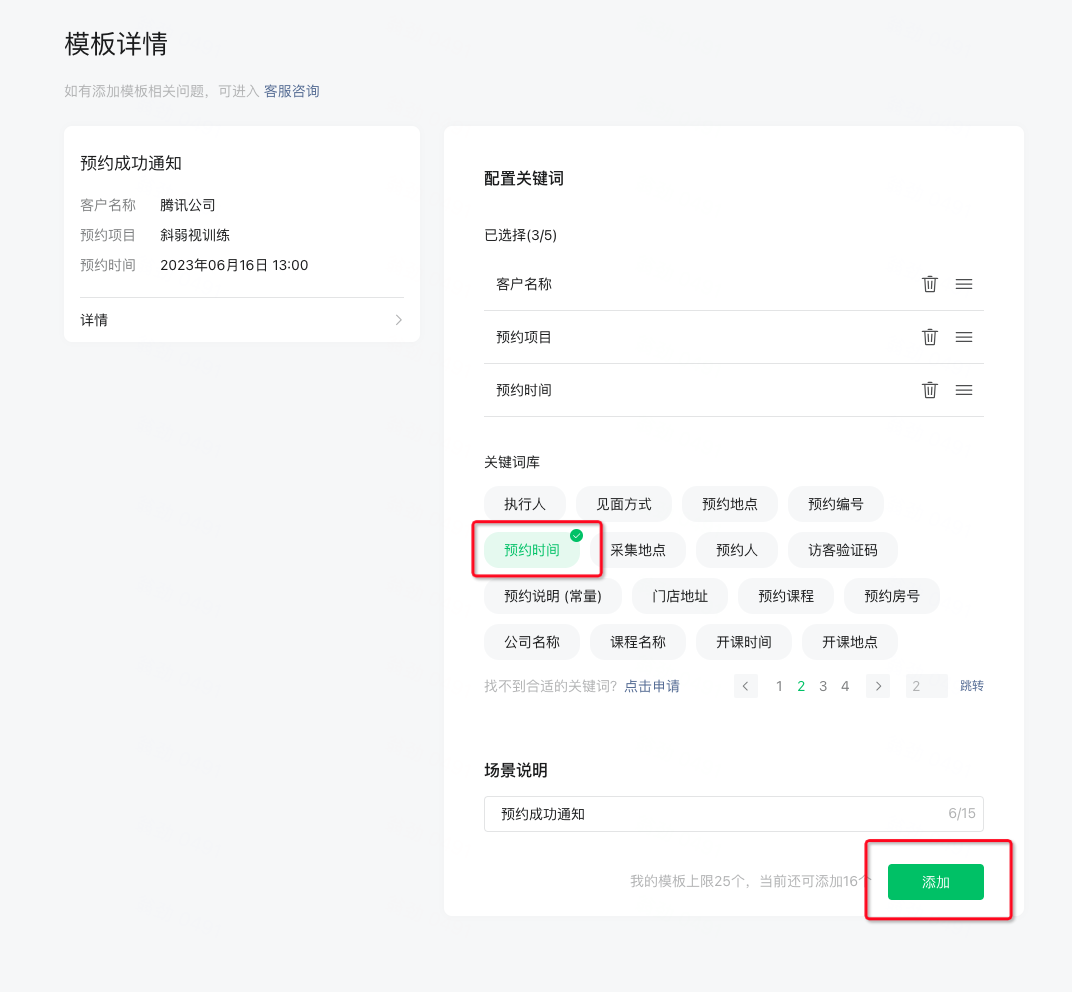Grab the reorder handle for 客户名称
Viewport: 1072px width, 992px height.
click(x=964, y=284)
